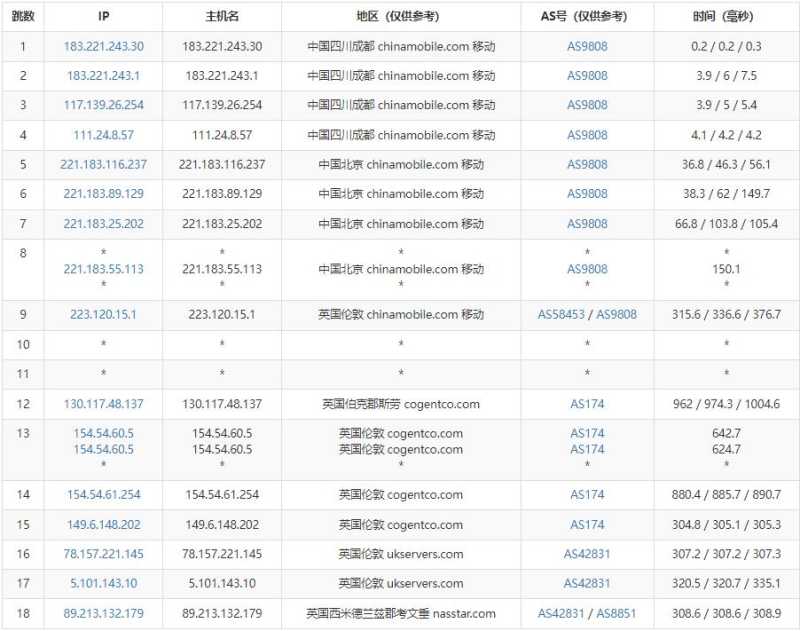Viewport: 800px width, 631px height.
Task: Select the 跳数 column header
Action: pyautogui.click(x=23, y=16)
